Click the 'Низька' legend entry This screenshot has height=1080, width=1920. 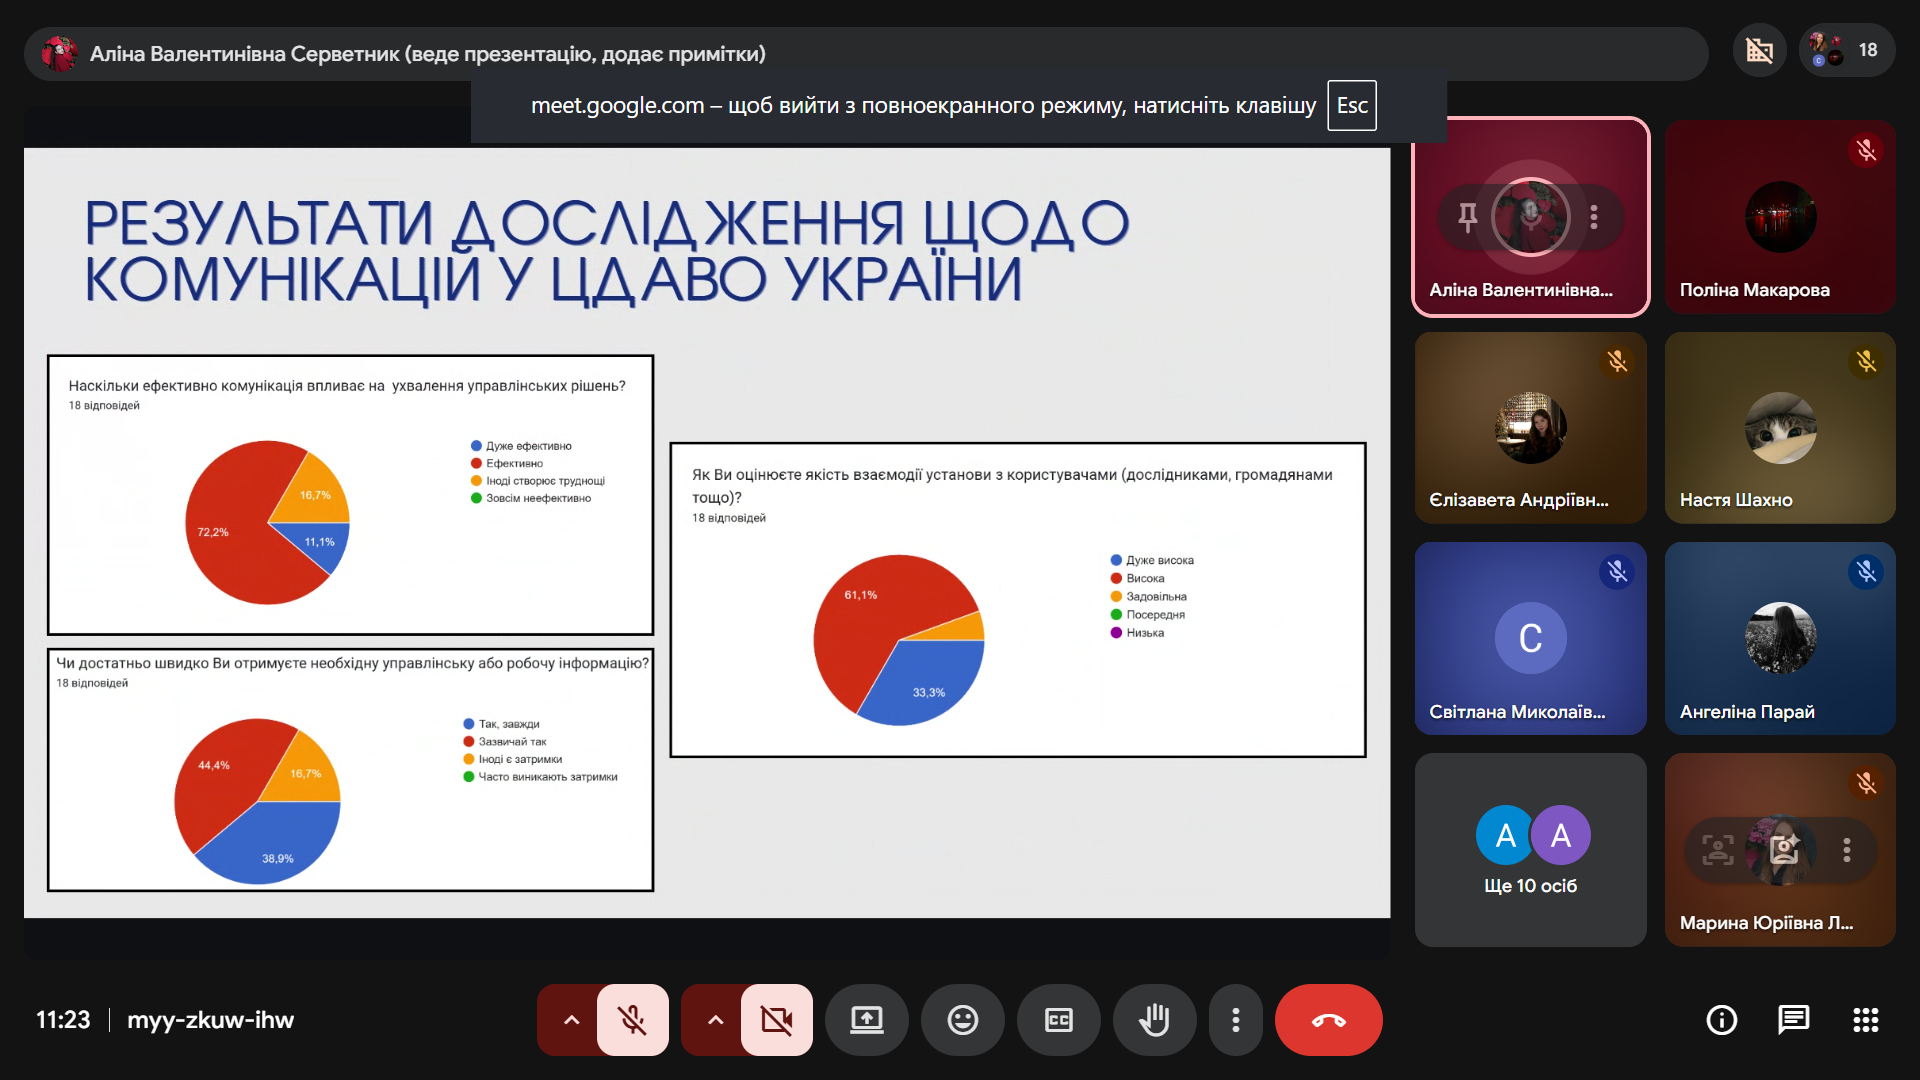pos(1137,633)
